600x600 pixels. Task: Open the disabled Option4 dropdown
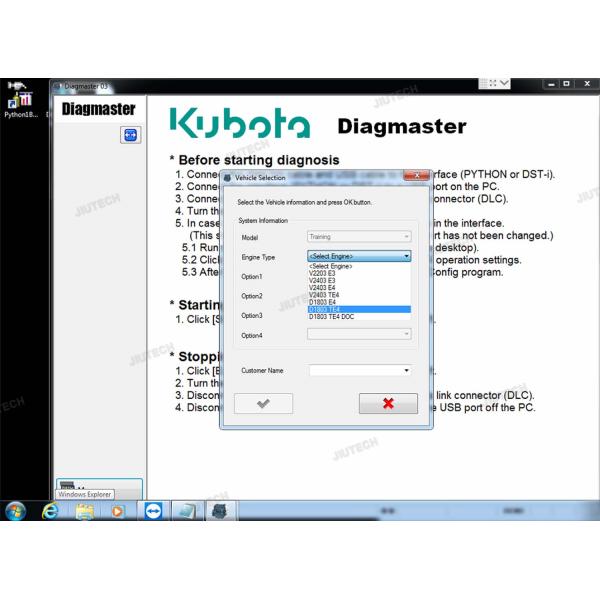(x=359, y=334)
